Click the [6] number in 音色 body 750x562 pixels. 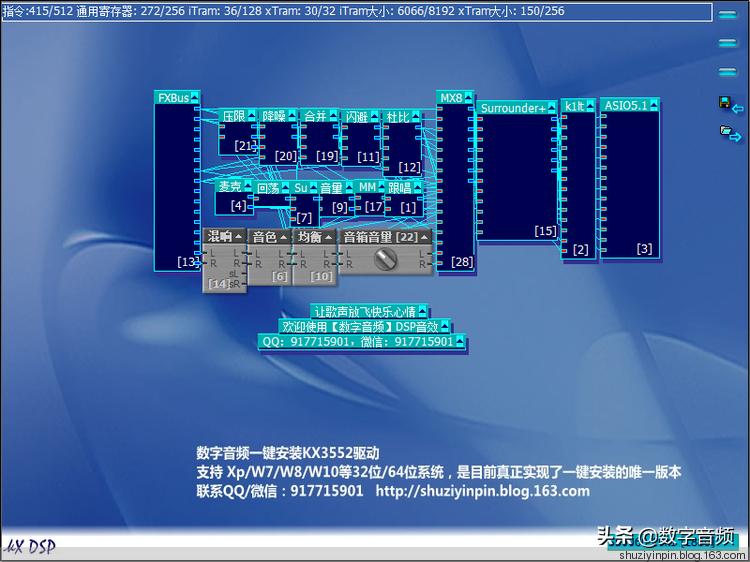click(280, 276)
